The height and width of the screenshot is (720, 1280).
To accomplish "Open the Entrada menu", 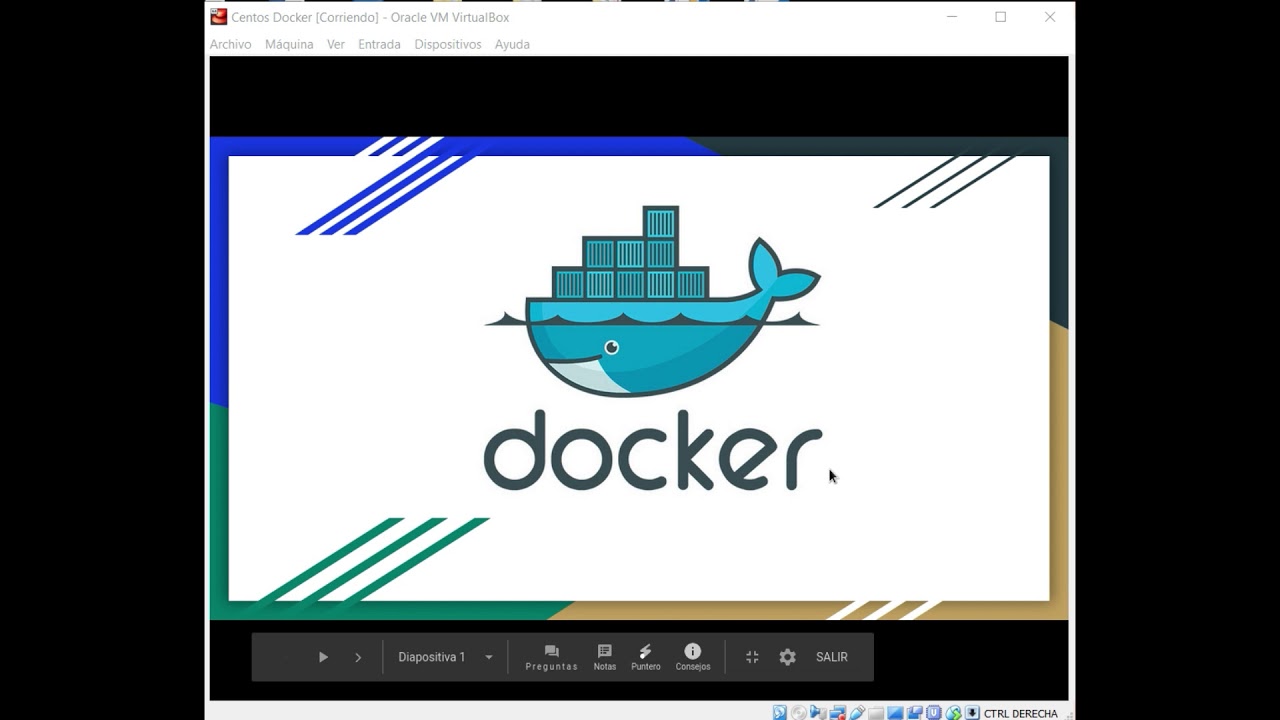I will click(x=379, y=44).
